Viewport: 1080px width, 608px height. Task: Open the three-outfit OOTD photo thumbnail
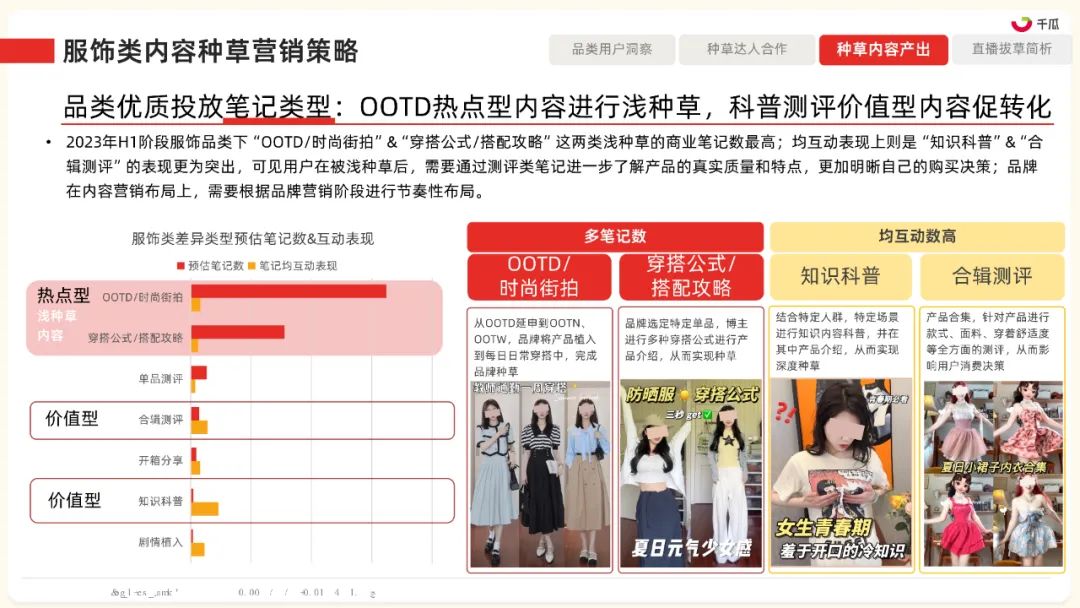tap(541, 474)
